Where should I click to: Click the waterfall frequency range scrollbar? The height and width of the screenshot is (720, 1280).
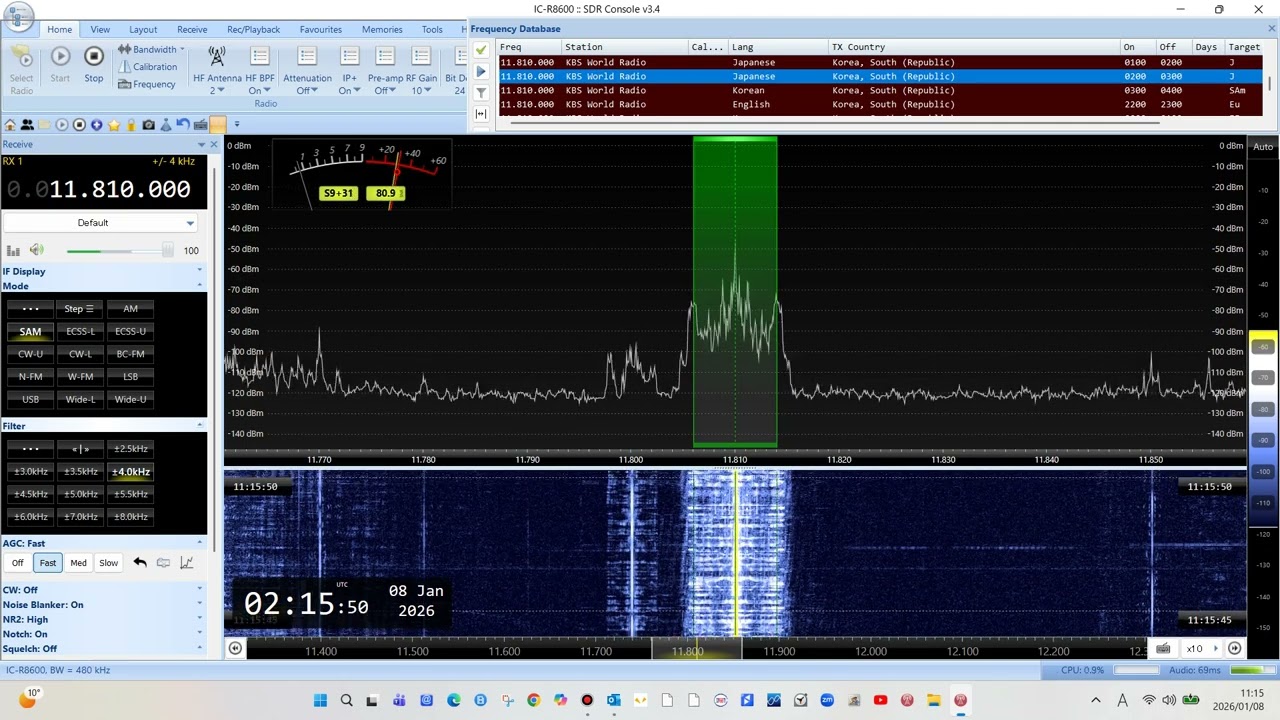[x=698, y=650]
